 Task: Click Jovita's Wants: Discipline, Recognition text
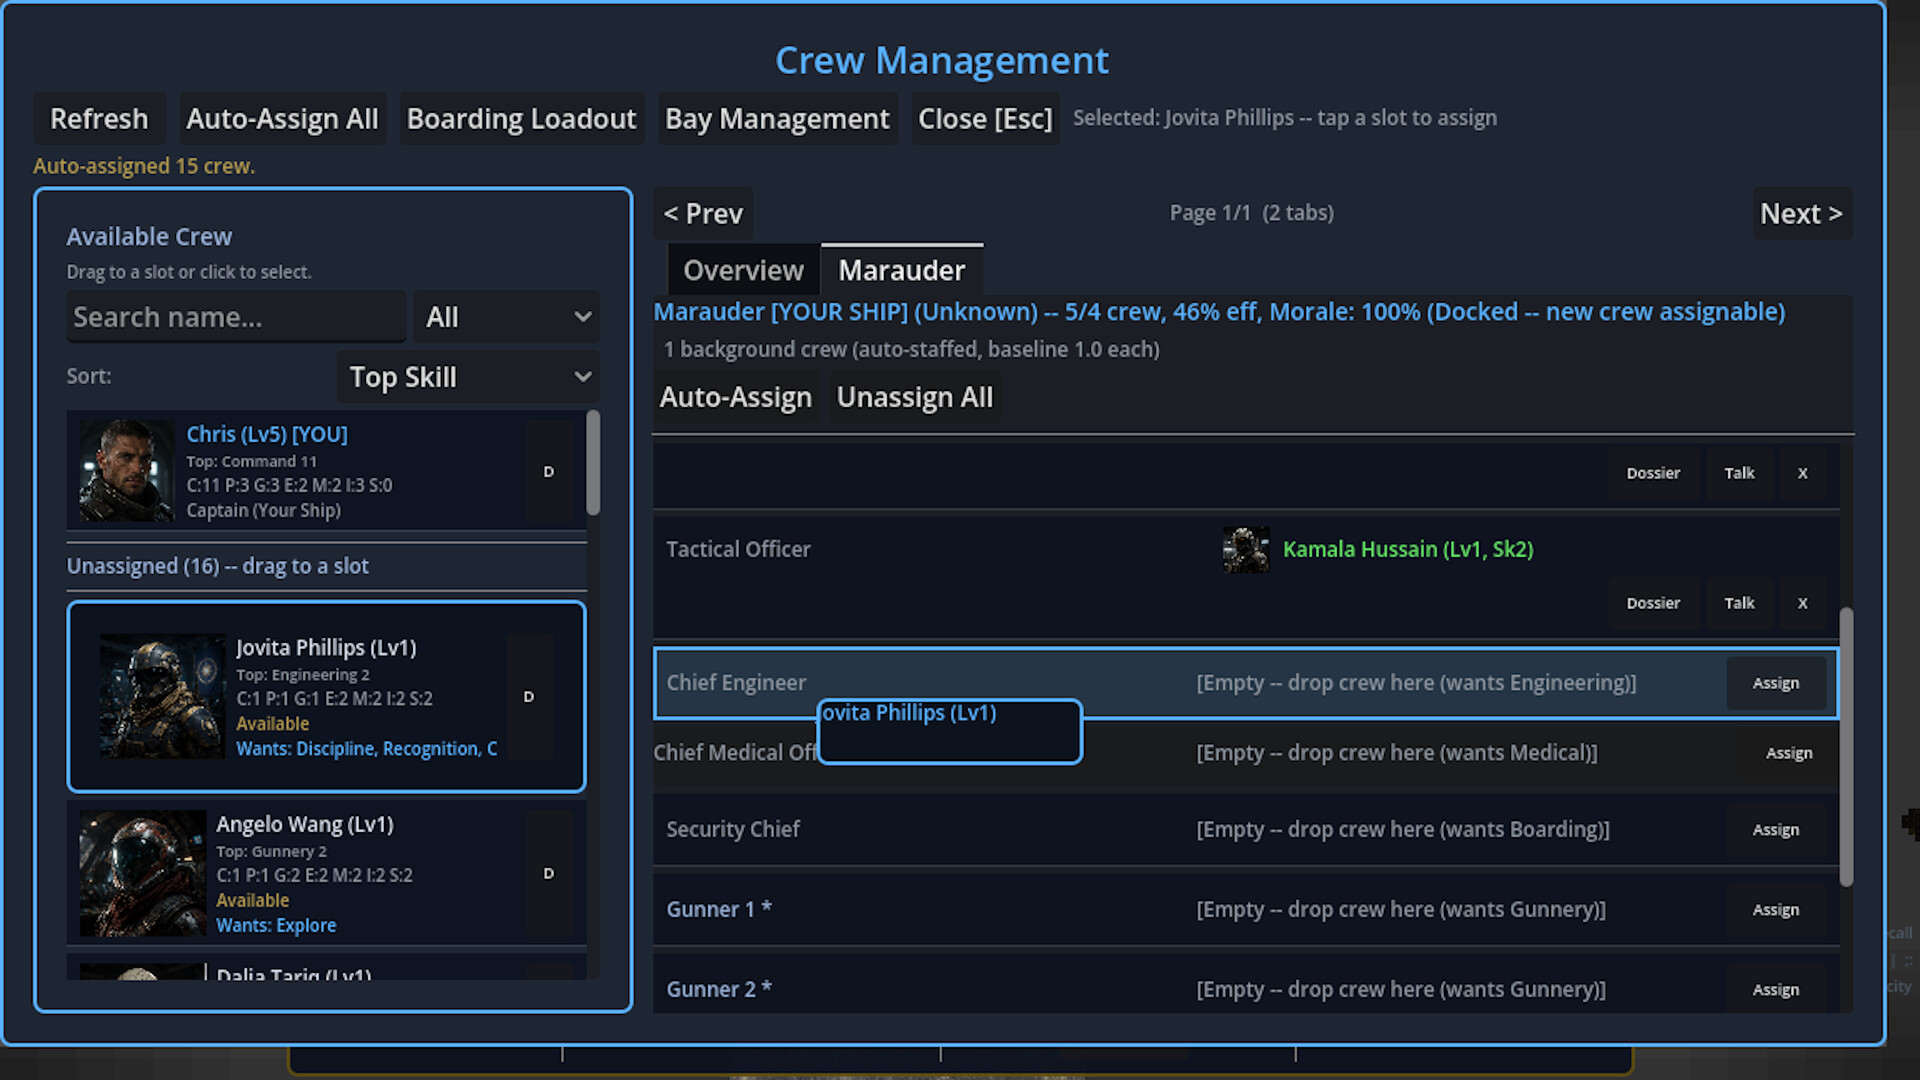tap(366, 749)
